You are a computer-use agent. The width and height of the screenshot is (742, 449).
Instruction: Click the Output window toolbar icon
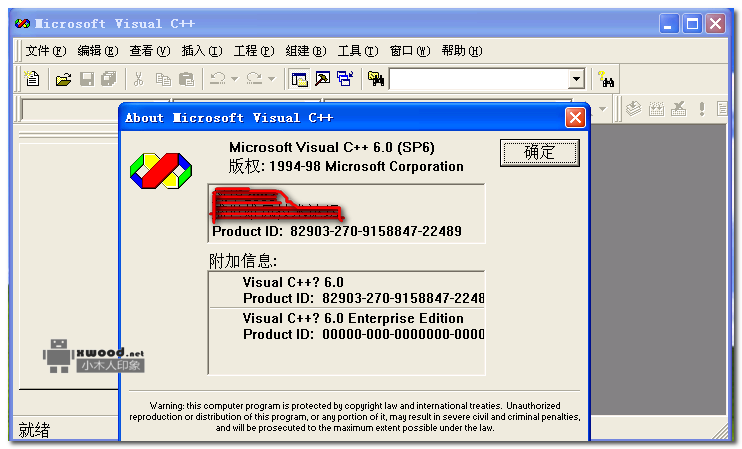(322, 79)
